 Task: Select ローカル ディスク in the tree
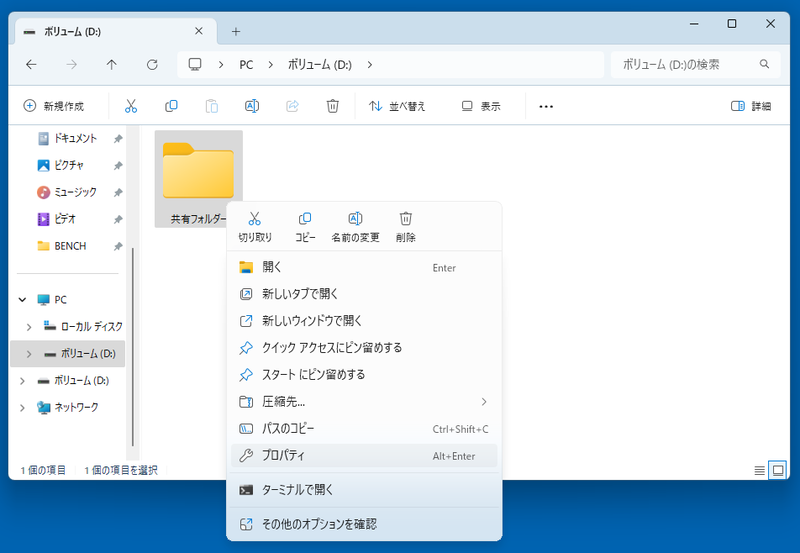[91, 326]
